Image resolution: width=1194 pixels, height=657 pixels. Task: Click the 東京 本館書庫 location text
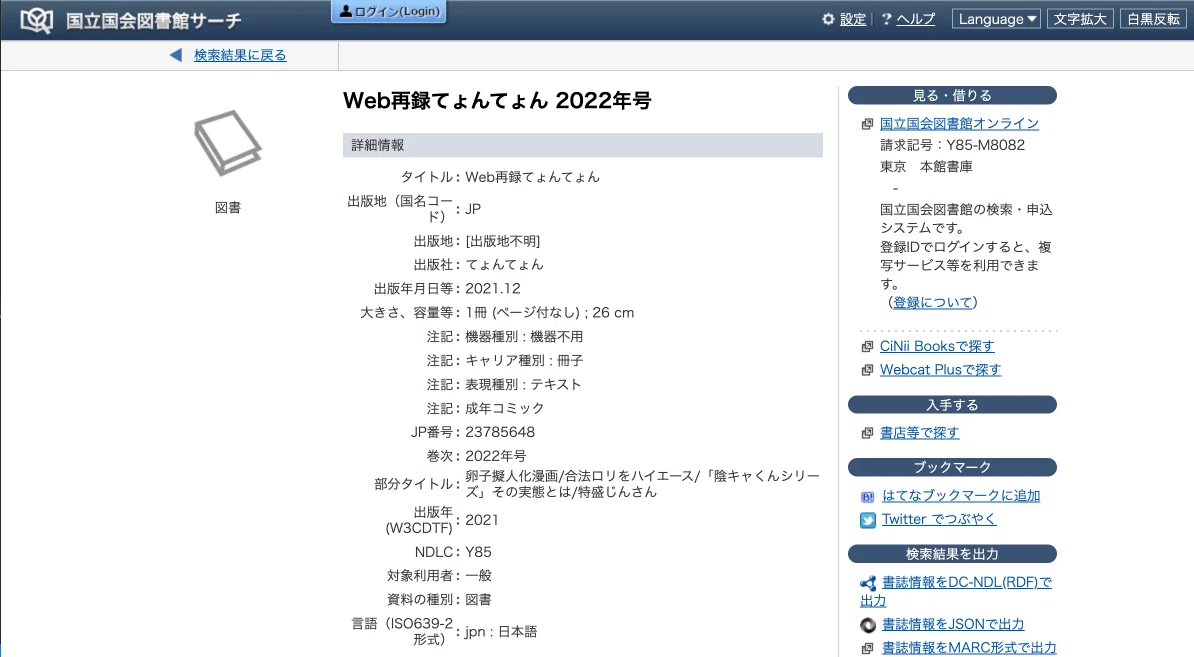(x=926, y=166)
